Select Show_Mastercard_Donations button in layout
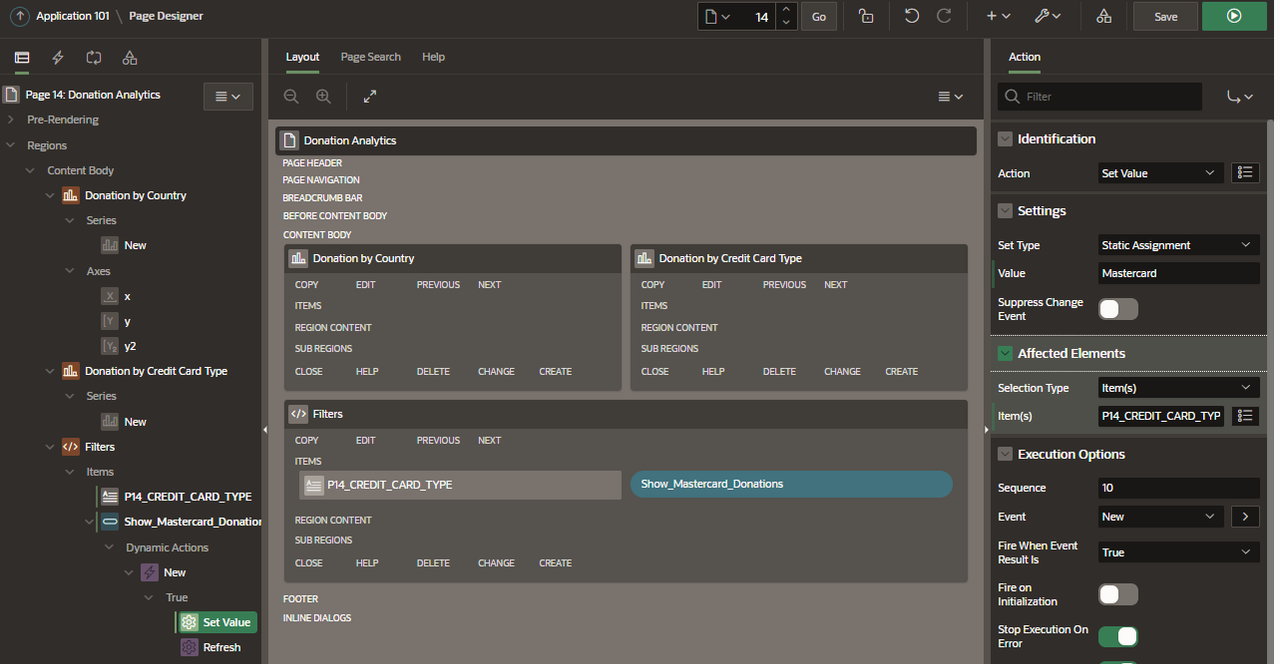 [791, 484]
